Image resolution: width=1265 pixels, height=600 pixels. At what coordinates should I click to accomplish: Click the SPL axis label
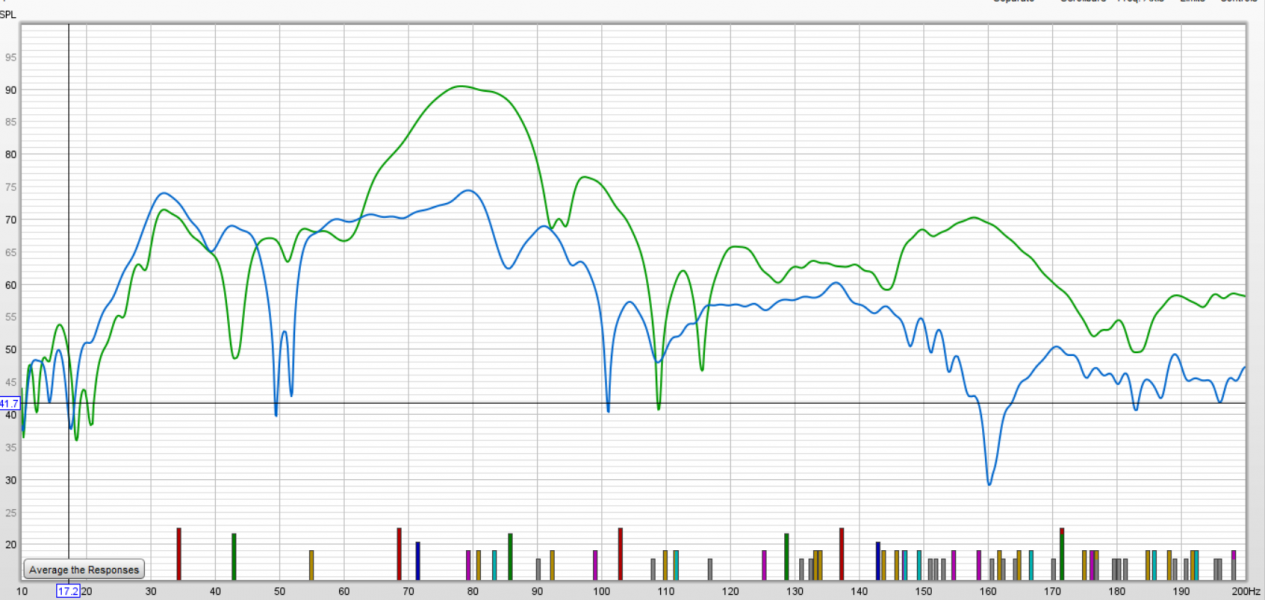pyautogui.click(x=8, y=15)
